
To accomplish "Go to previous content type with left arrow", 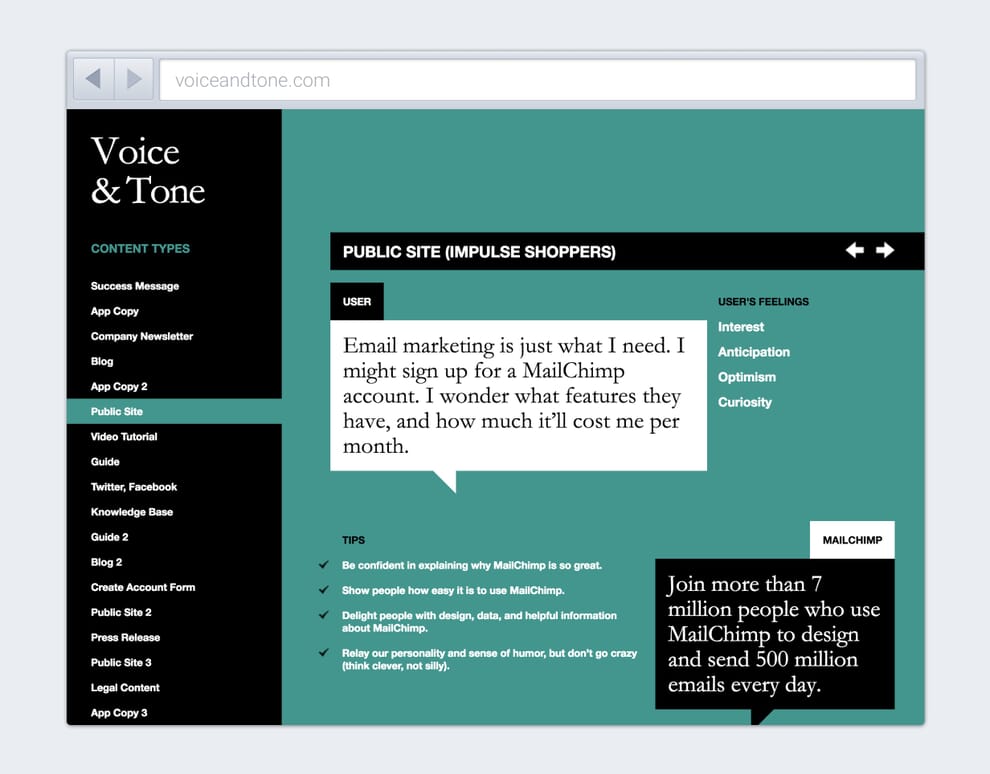I will [855, 250].
